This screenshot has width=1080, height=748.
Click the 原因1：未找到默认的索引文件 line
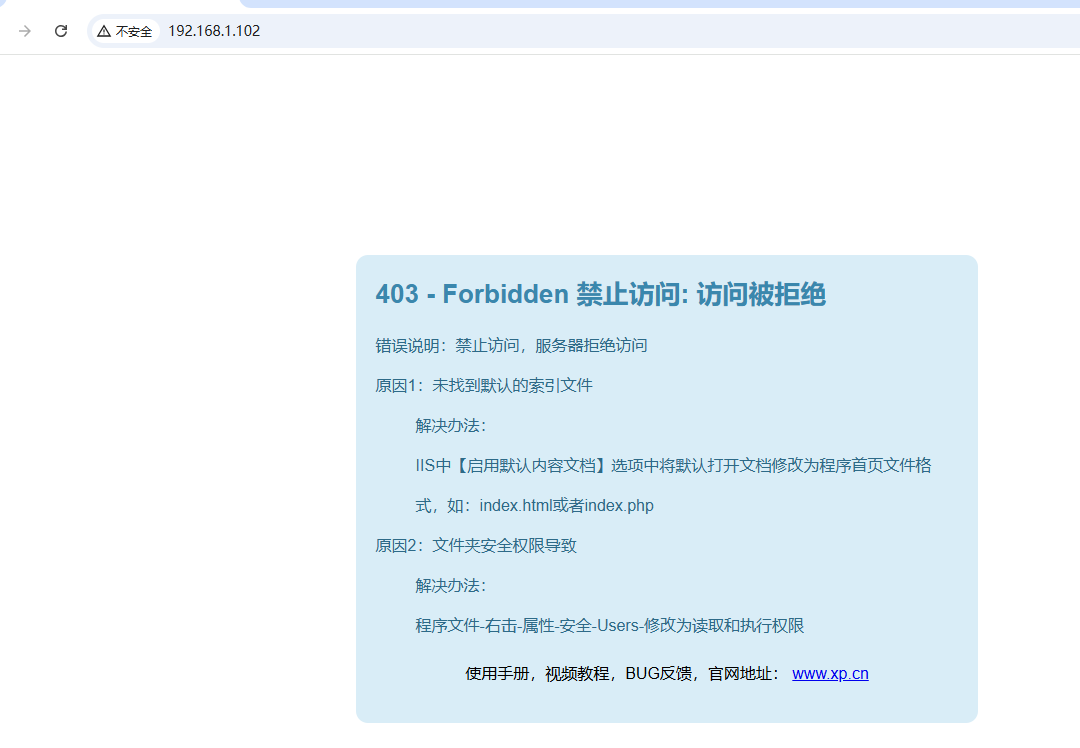pos(484,386)
